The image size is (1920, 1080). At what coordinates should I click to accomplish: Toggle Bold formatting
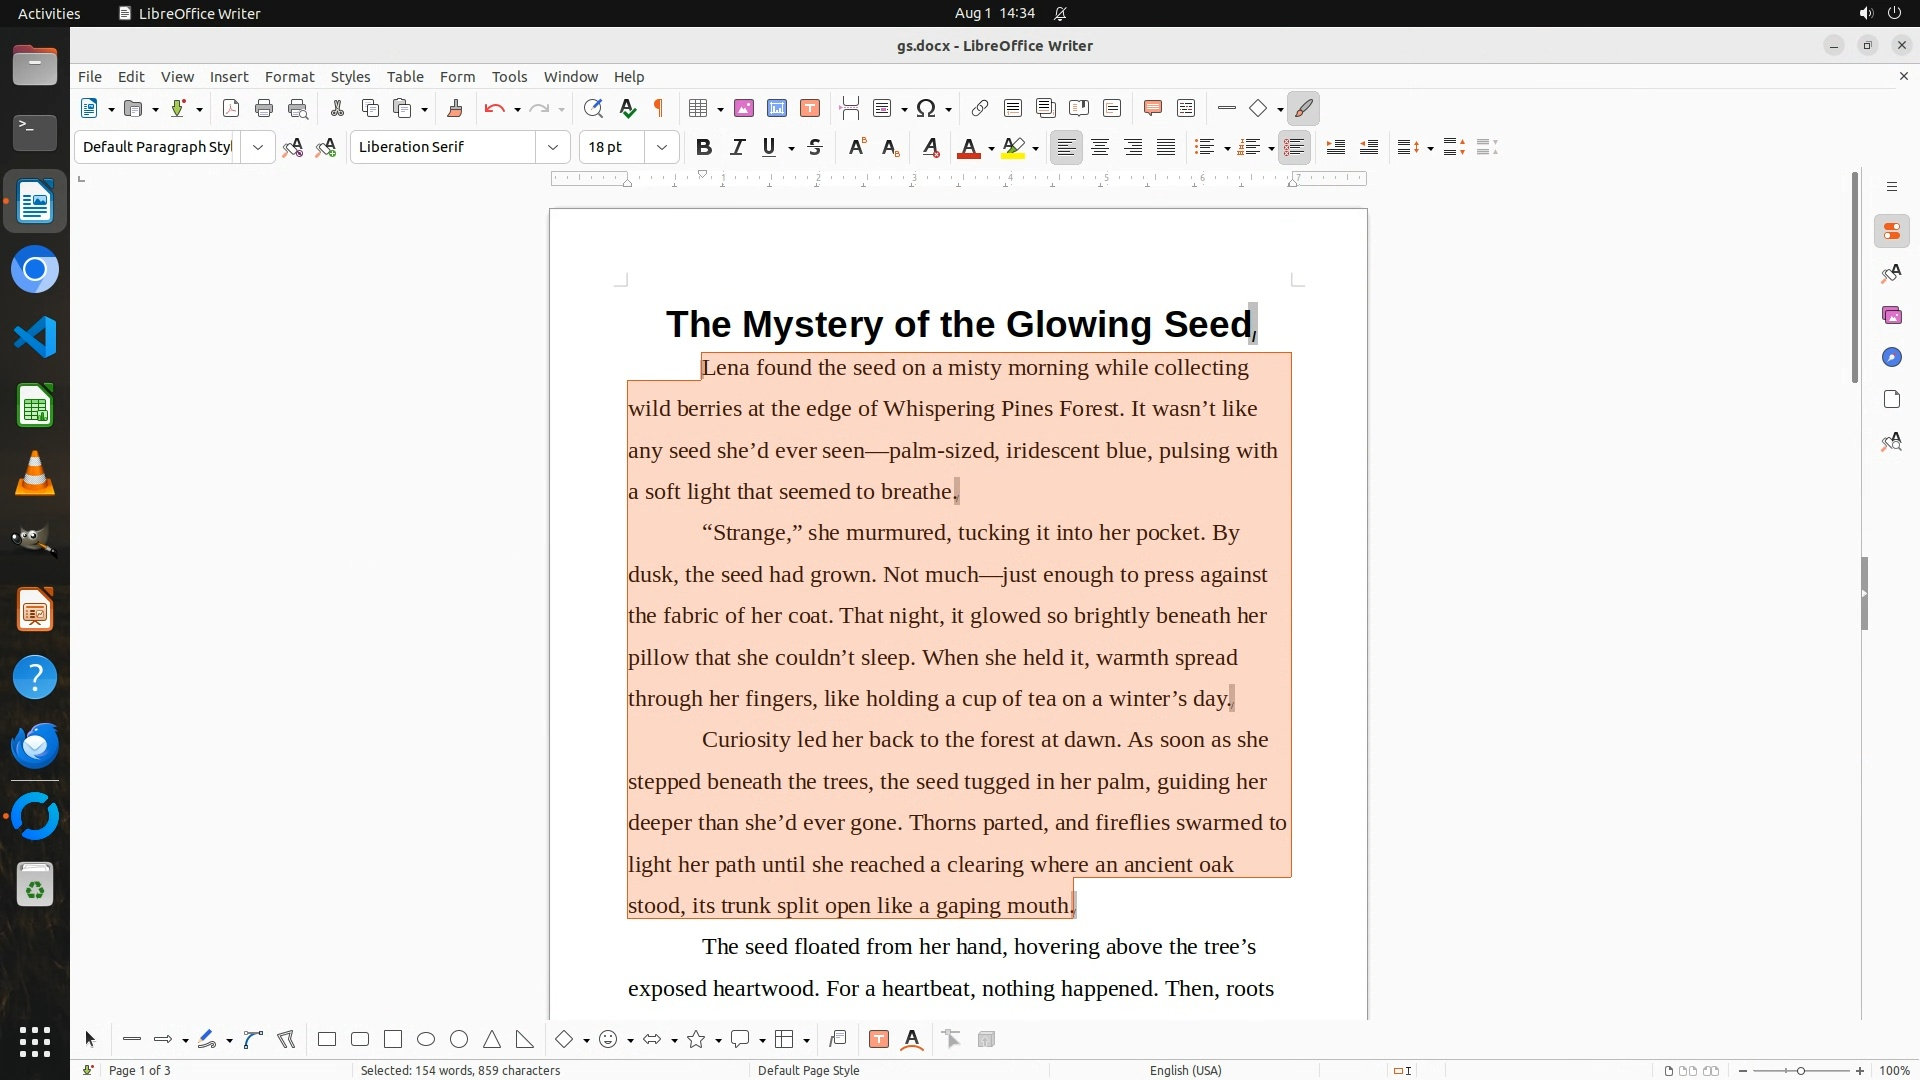pos(704,148)
